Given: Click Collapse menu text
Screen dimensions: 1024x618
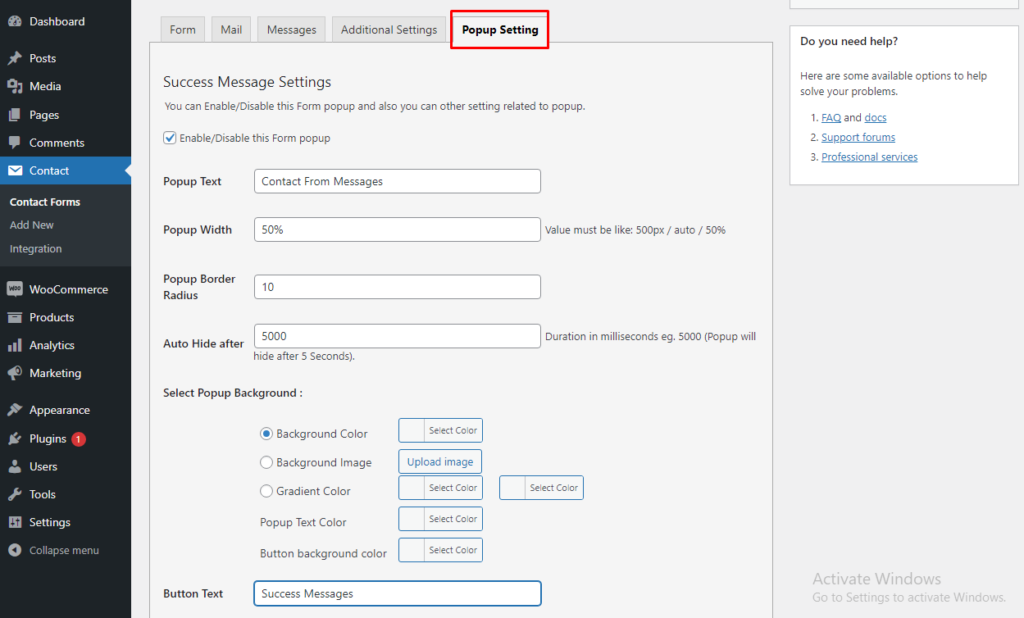Looking at the screenshot, I should (64, 550).
